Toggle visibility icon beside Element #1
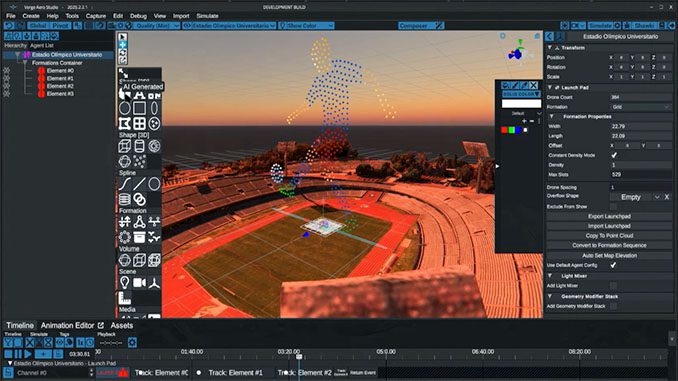 [6, 78]
